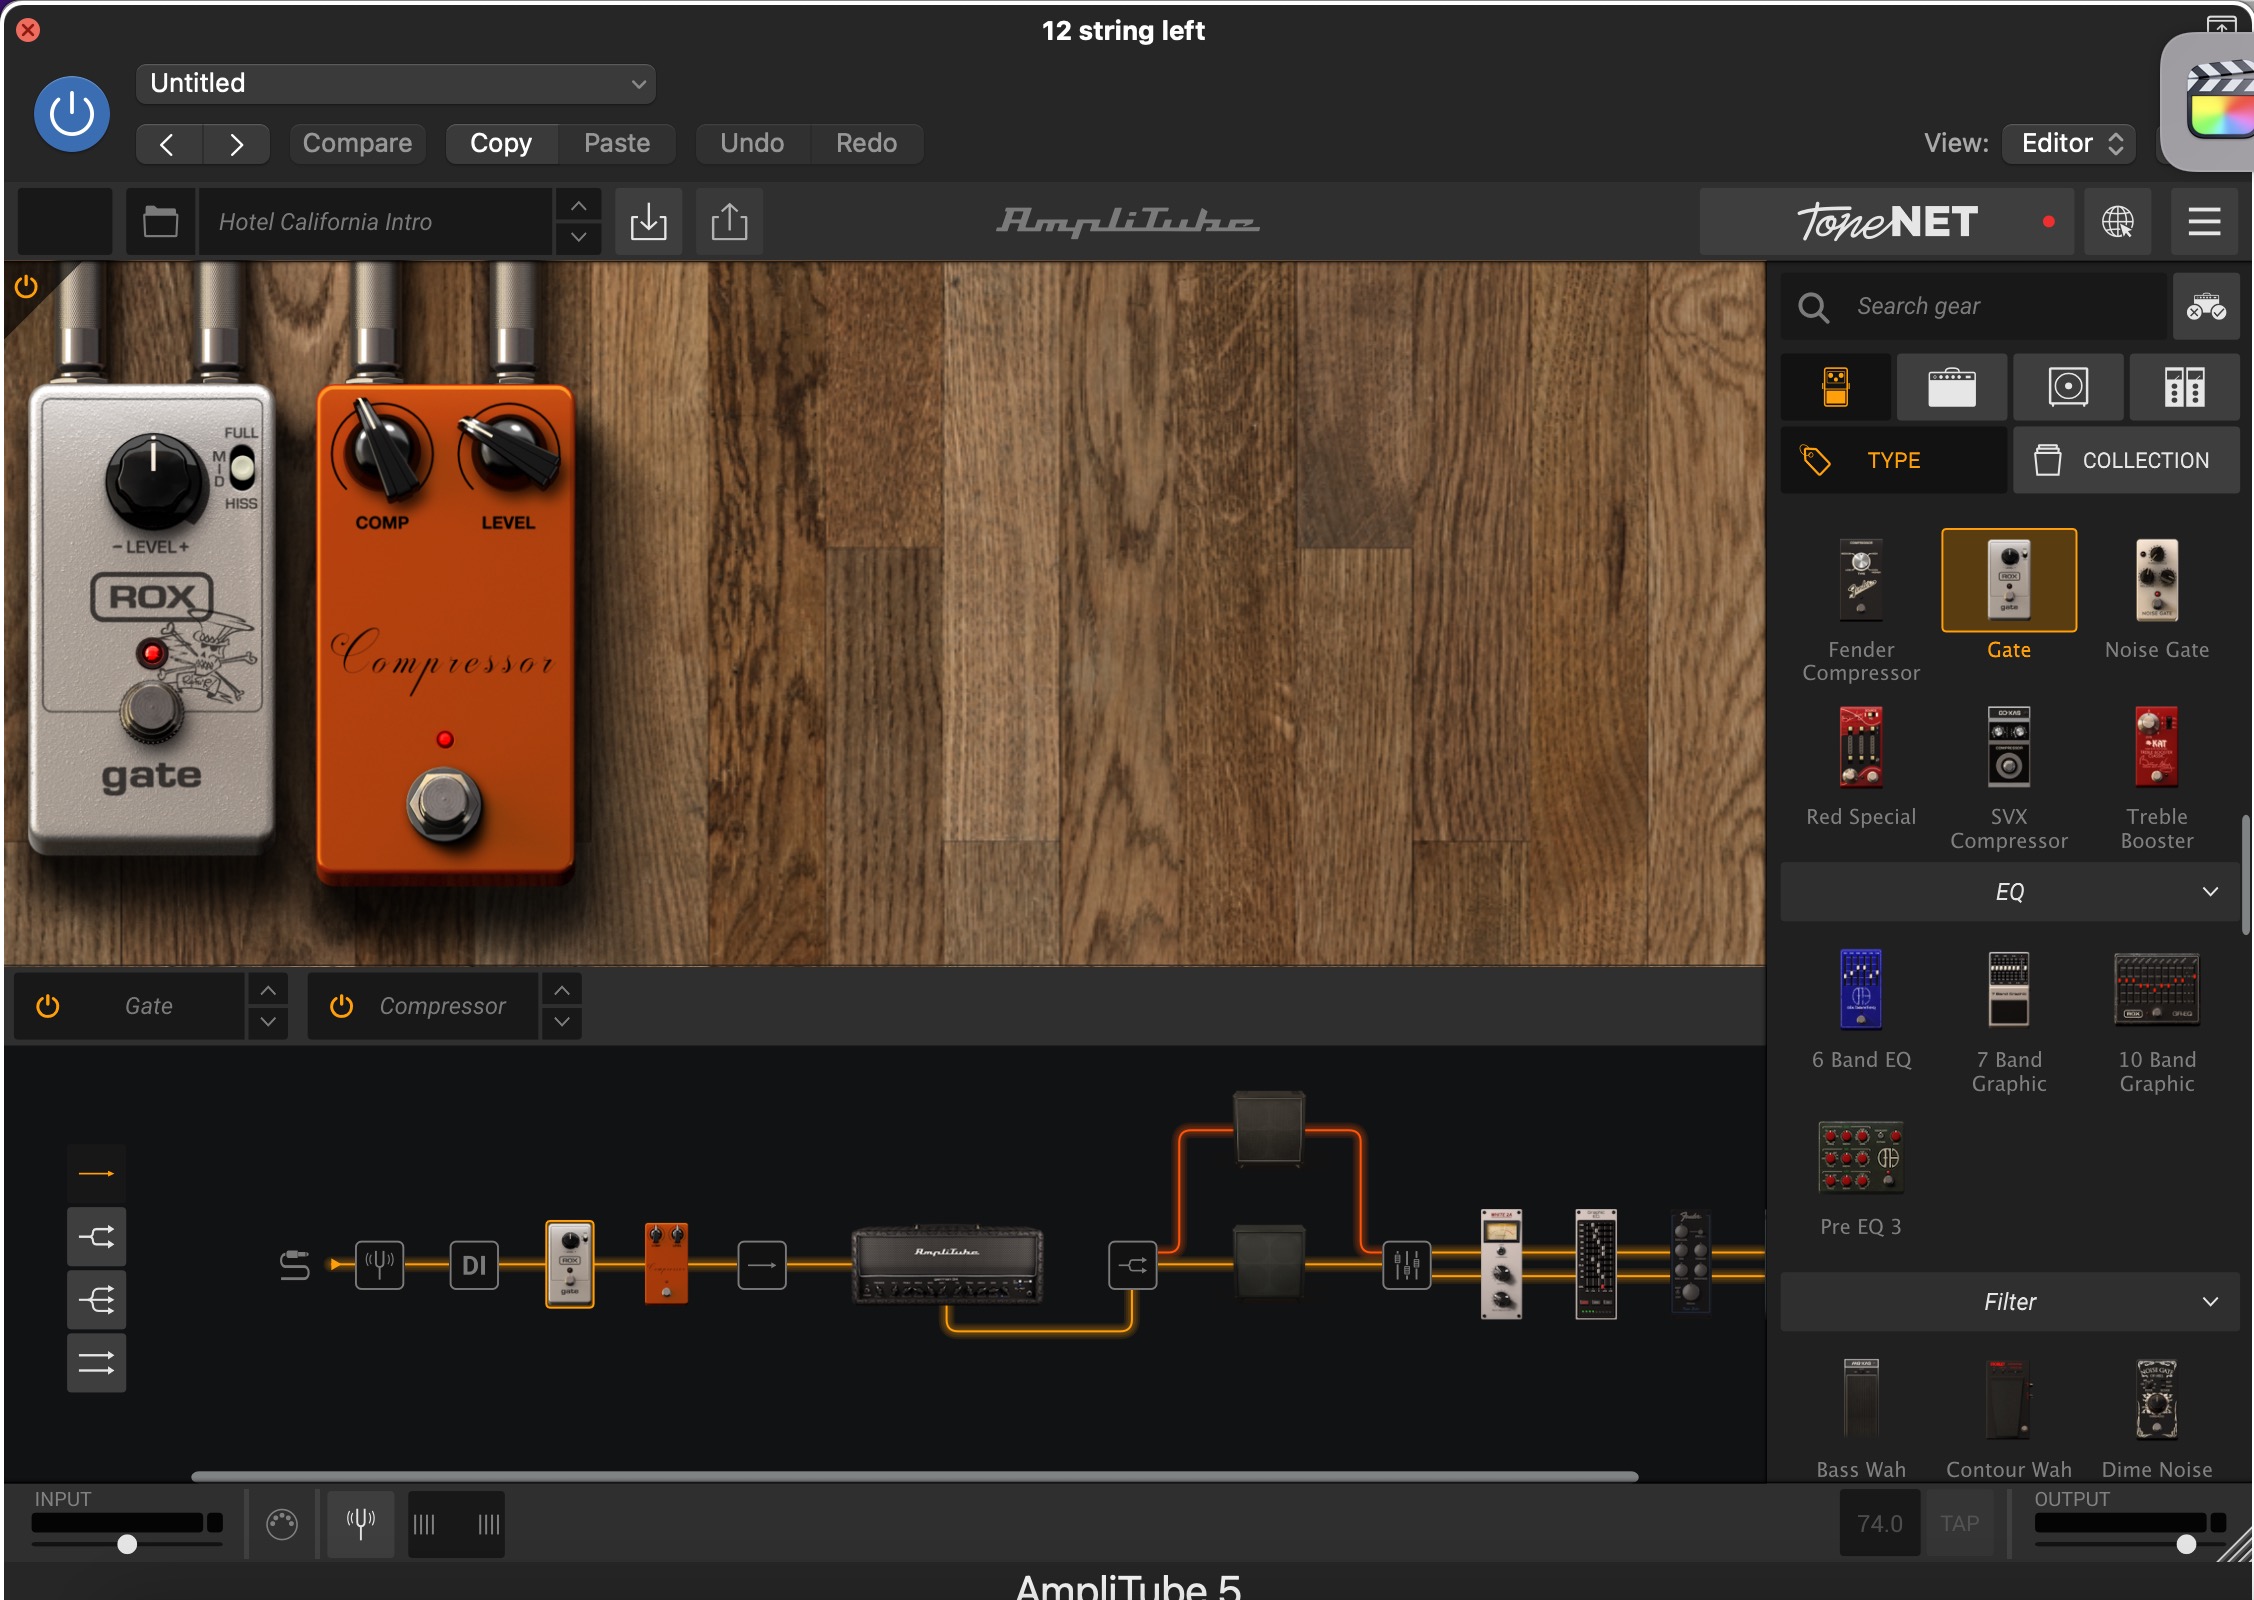Click the Compressor slot down arrow
Screen dimensions: 2254x1600
[x=562, y=1022]
